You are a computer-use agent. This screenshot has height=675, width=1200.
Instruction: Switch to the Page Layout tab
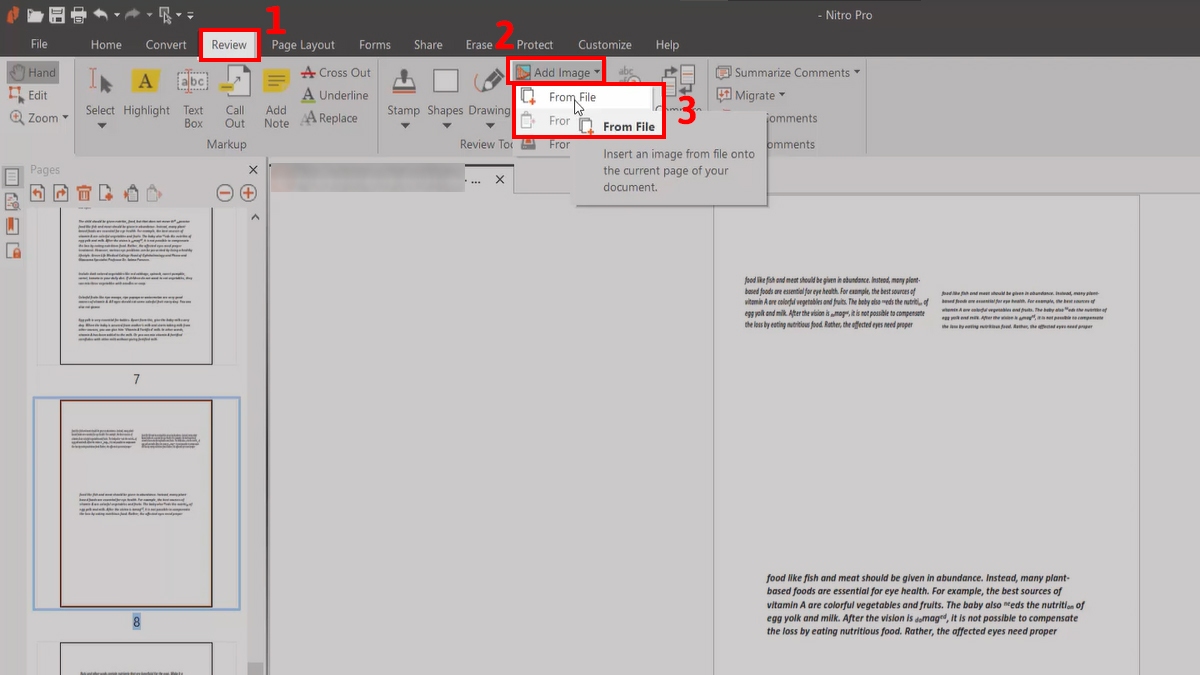tap(303, 45)
